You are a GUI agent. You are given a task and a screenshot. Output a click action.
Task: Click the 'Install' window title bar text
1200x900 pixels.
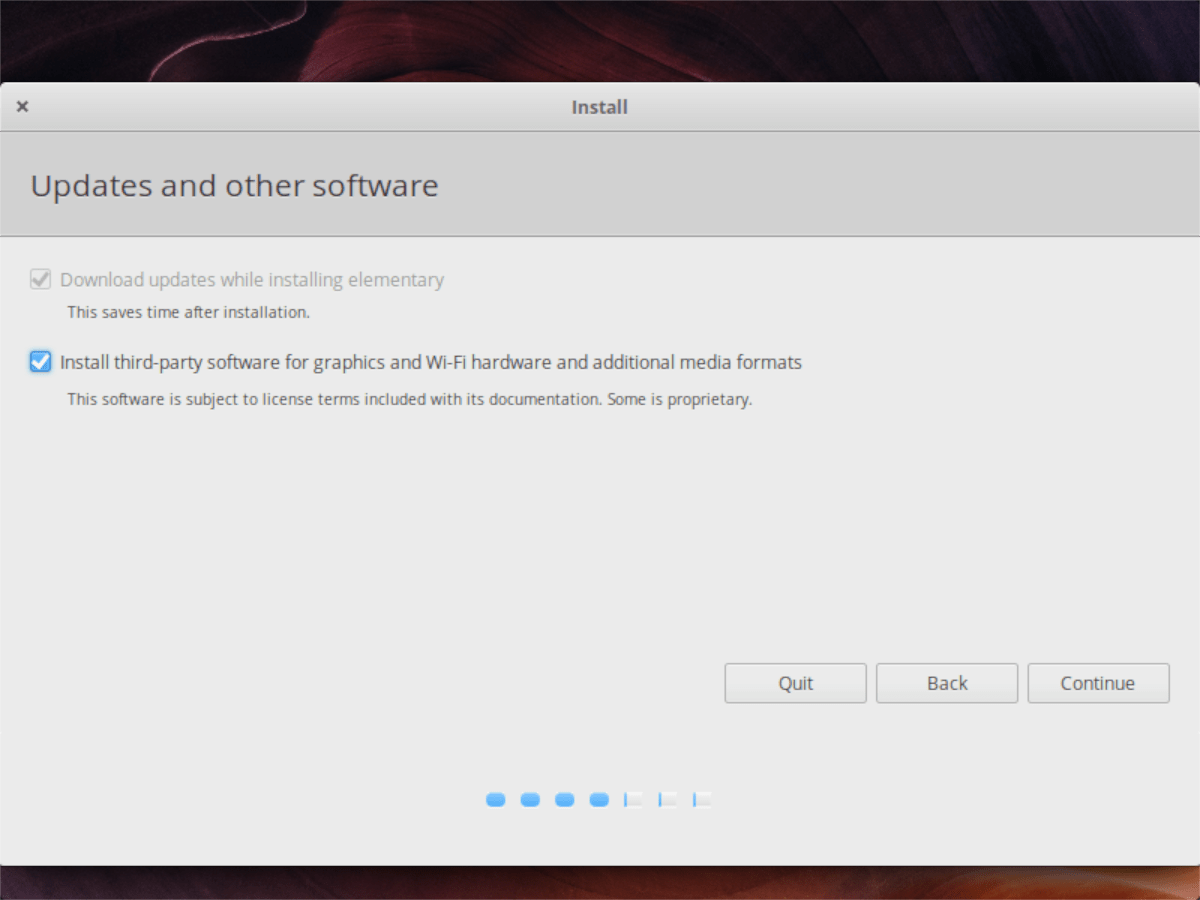tap(599, 107)
